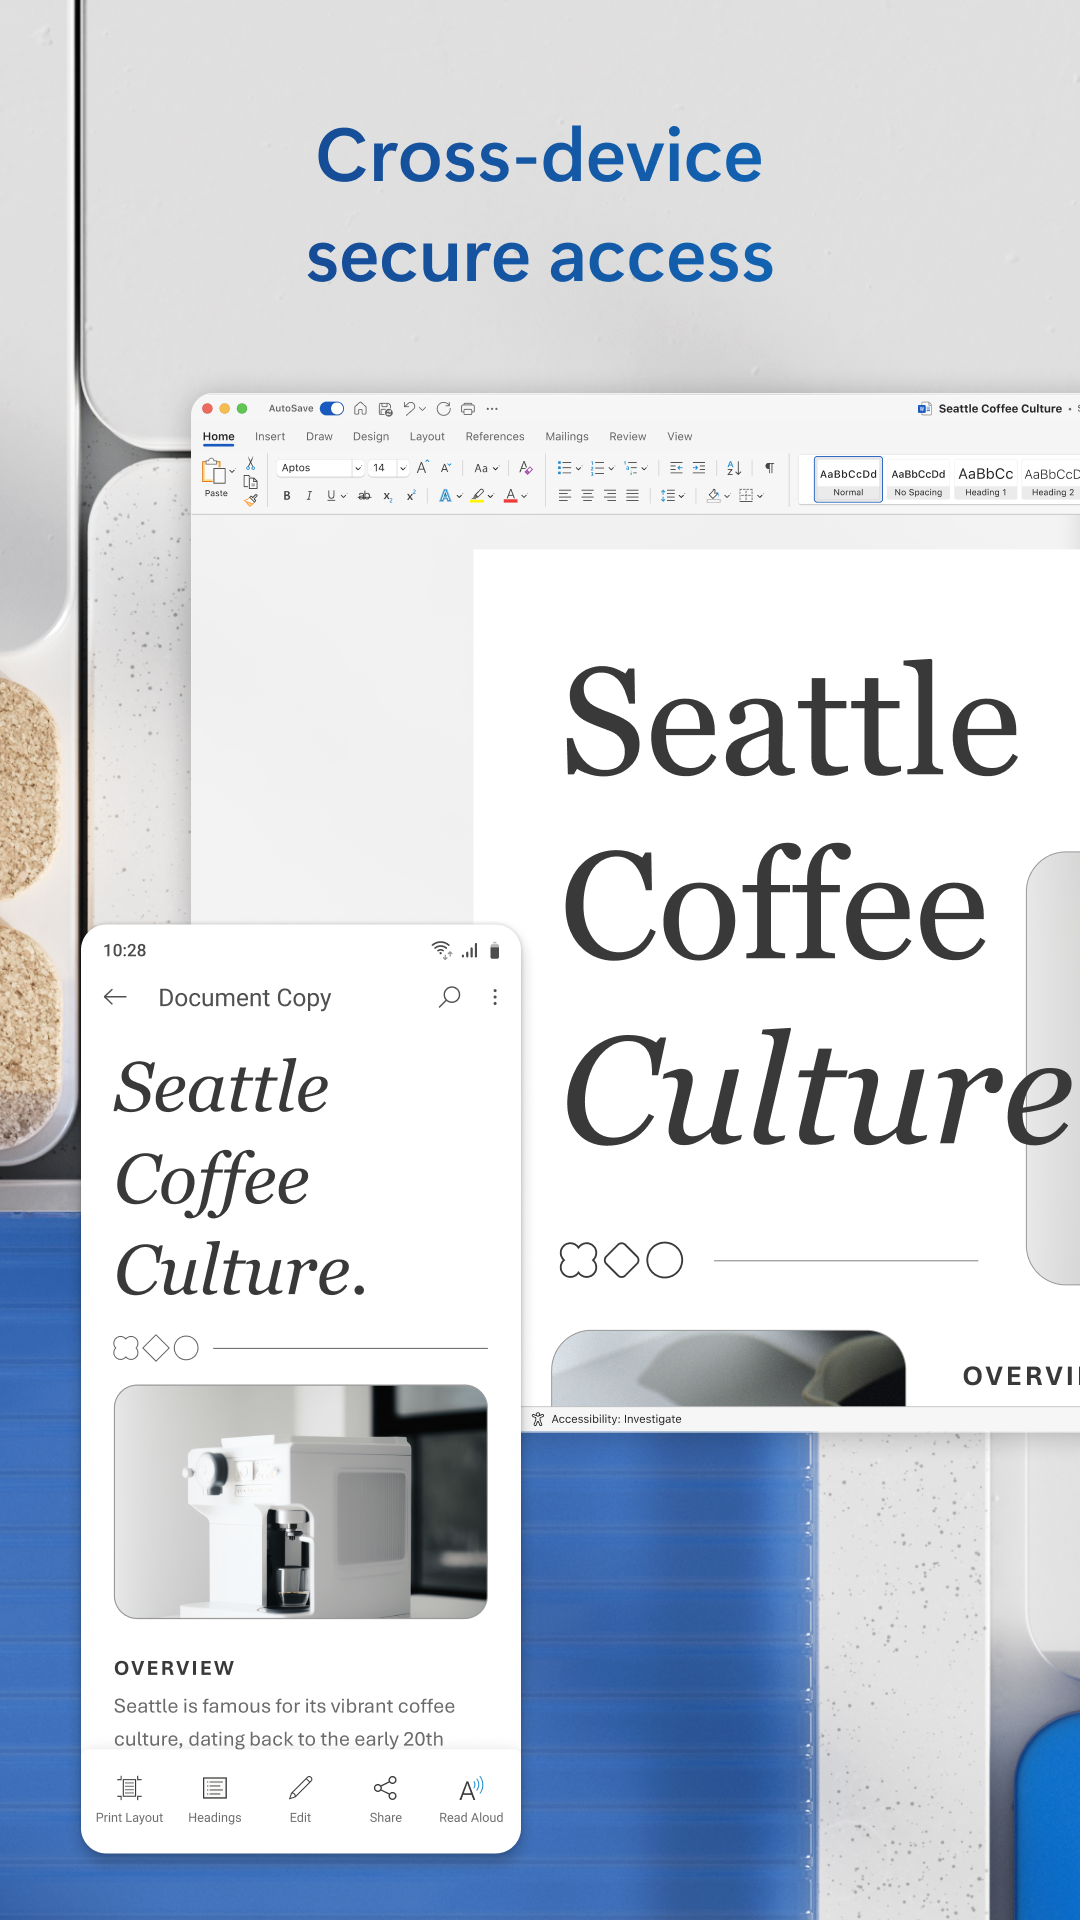Viewport: 1080px width, 1920px height.
Task: Switch to the References tab
Action: (x=494, y=437)
